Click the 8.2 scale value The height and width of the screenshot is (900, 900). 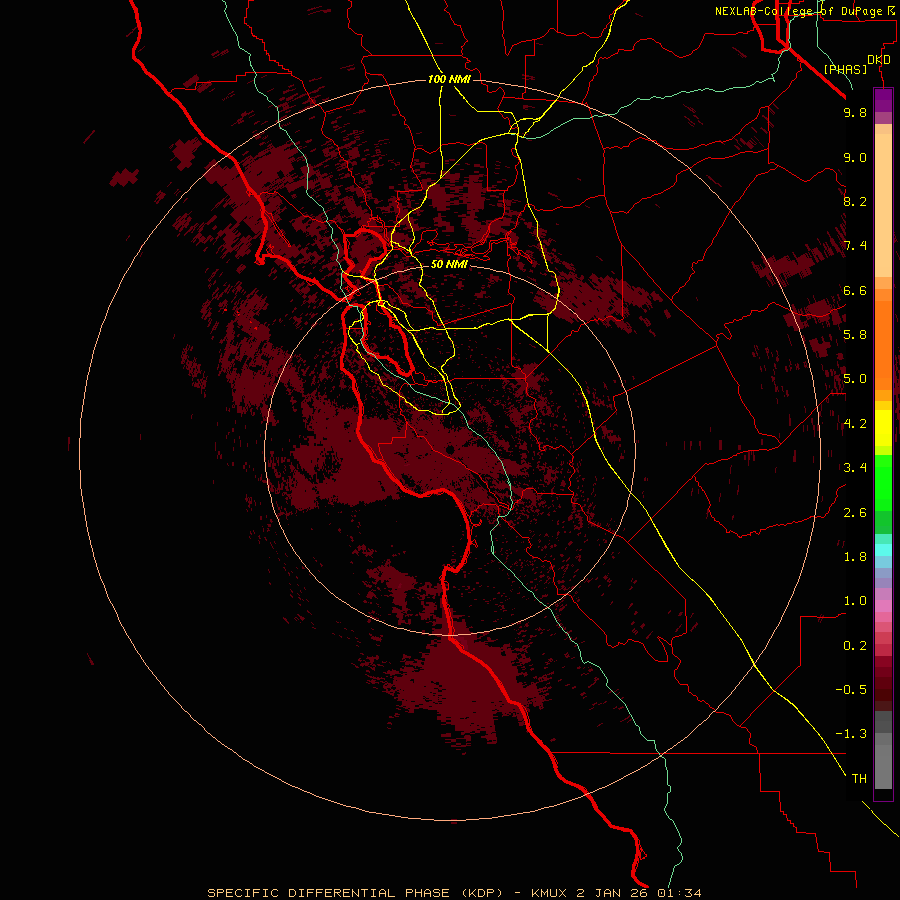click(x=855, y=201)
